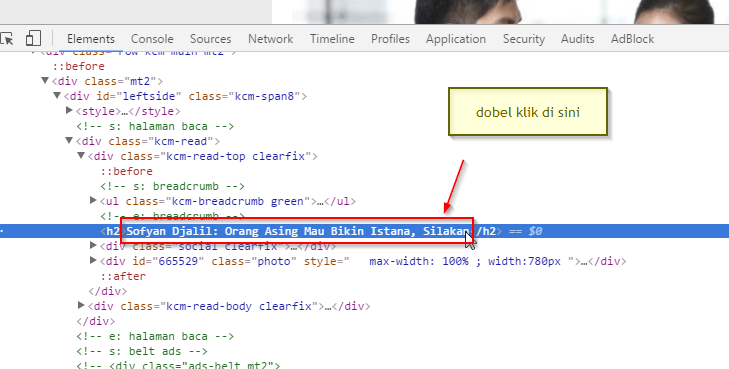Open the Timeline tab

click(332, 39)
